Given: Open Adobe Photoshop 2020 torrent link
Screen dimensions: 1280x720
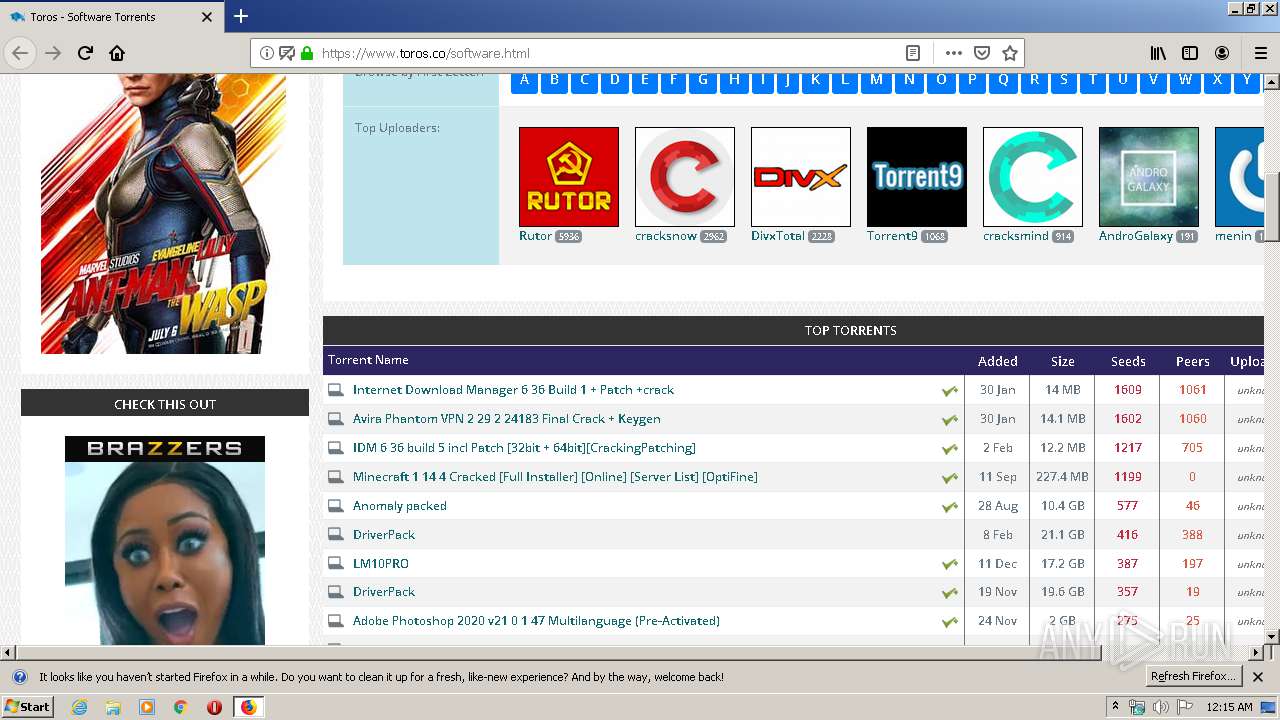Looking at the screenshot, I should 536,621.
